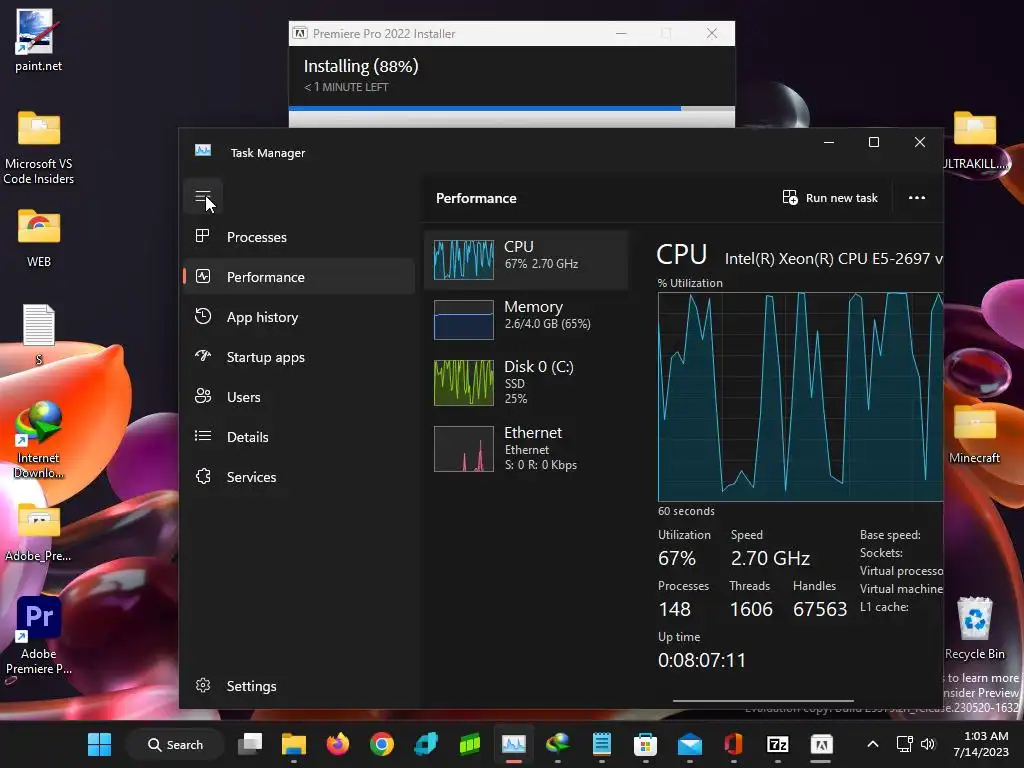1024x768 pixels.
Task: Click the Services puzzle icon
Action: pyautogui.click(x=203, y=476)
